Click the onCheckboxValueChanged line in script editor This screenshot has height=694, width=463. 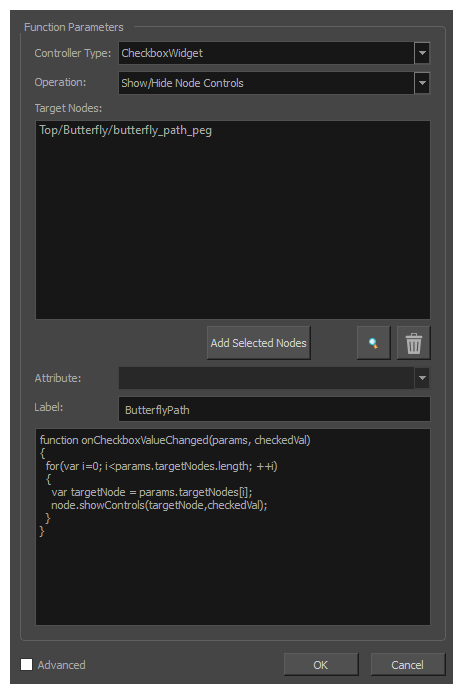click(x=175, y=440)
